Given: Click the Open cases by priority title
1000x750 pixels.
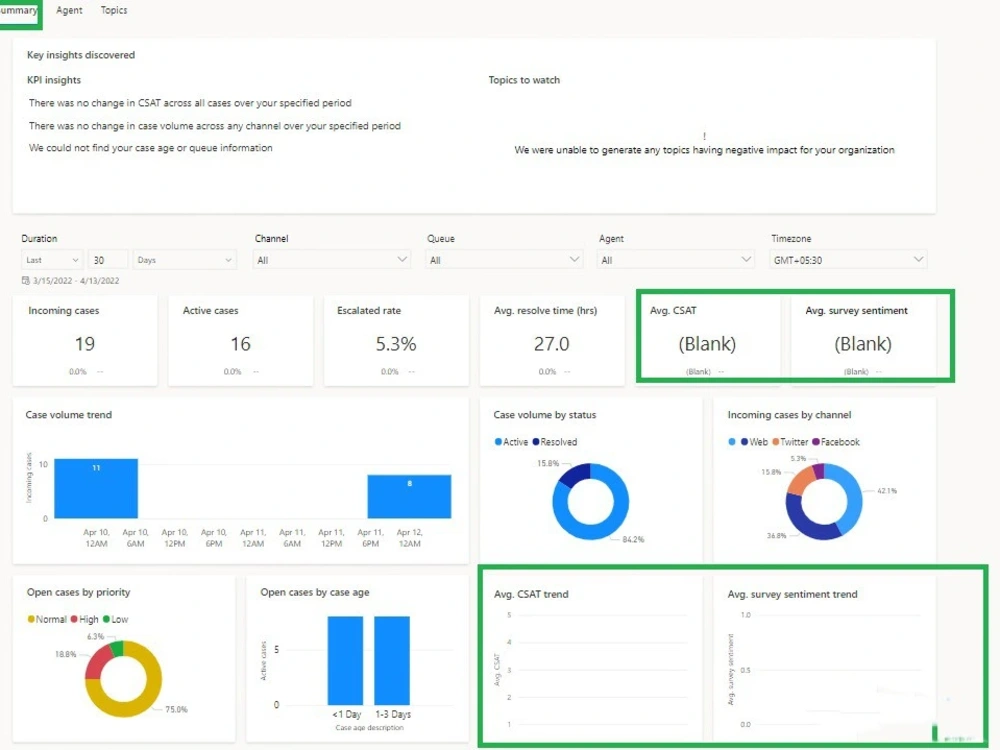Looking at the screenshot, I should 78,592.
